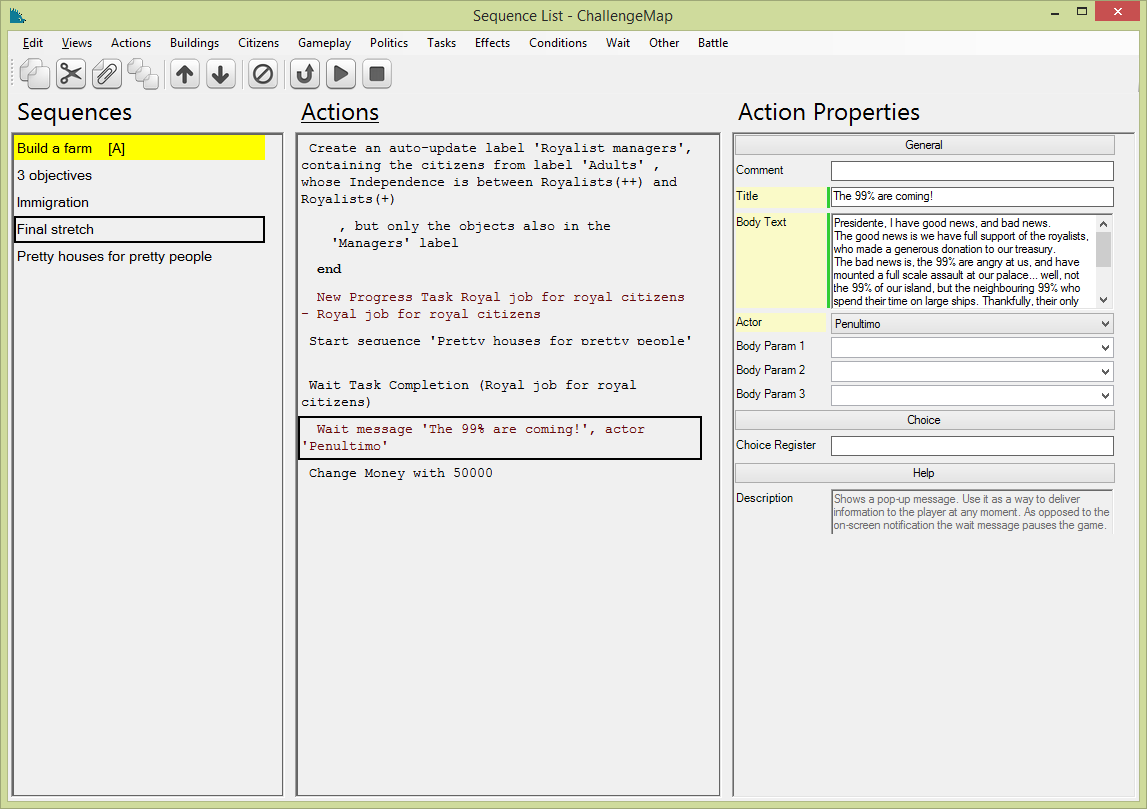Click into the Comment input field

coord(971,171)
